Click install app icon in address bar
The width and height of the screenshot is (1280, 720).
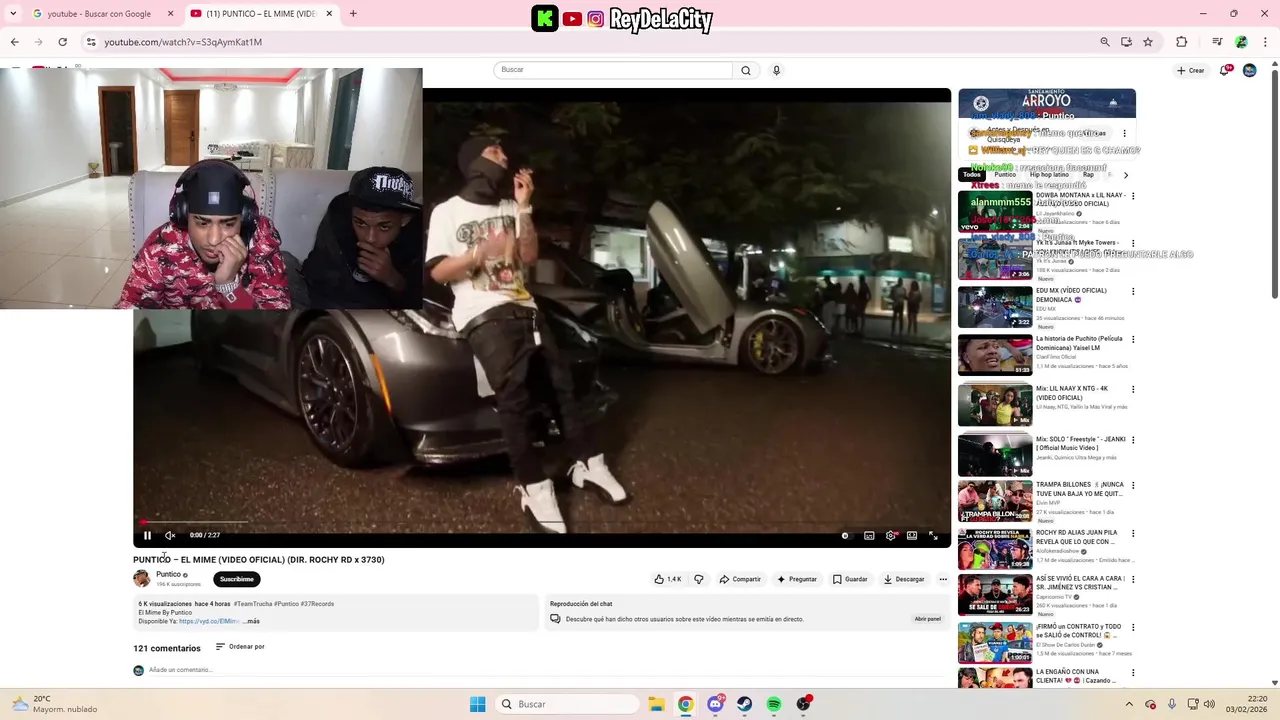pyautogui.click(x=1127, y=42)
